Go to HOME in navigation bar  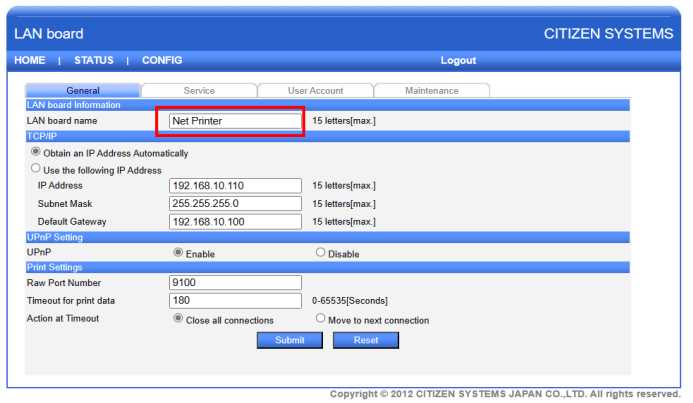coord(30,61)
